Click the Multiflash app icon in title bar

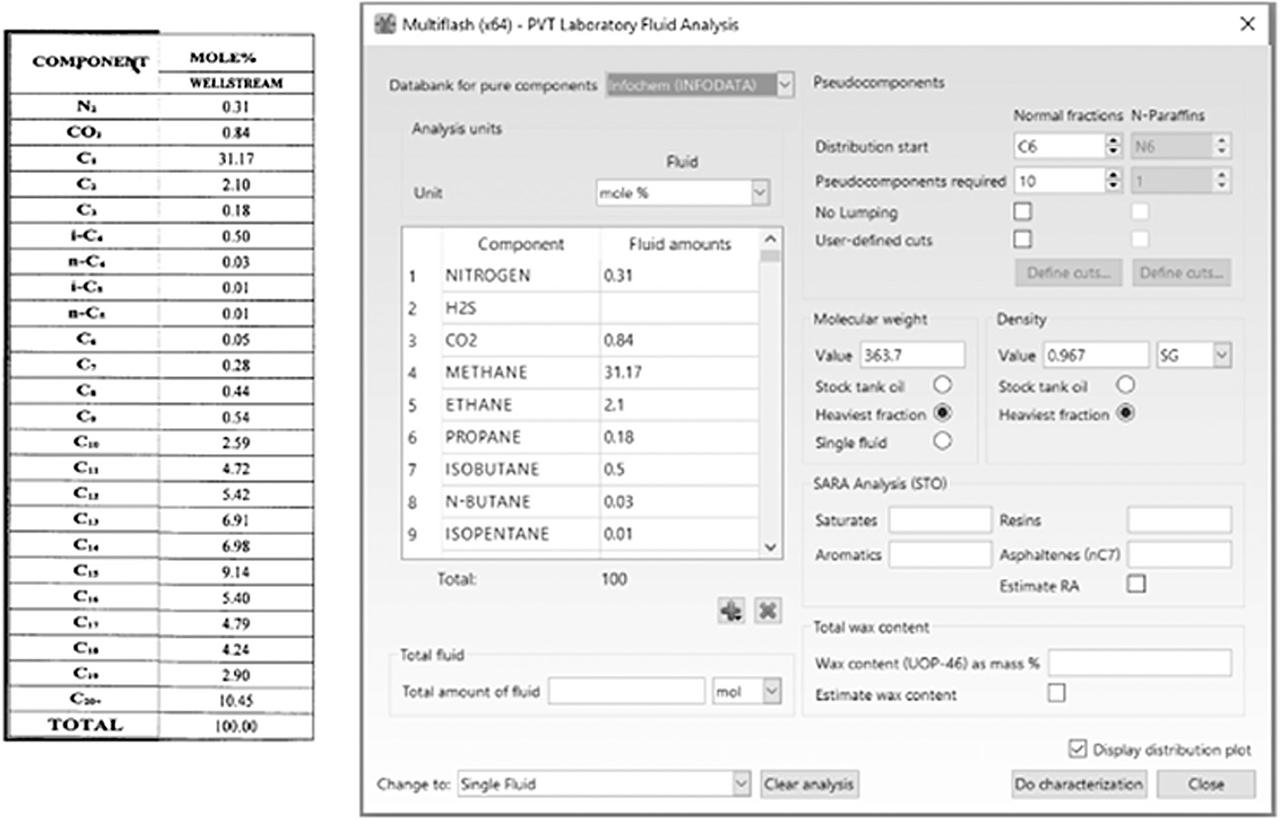[x=384, y=25]
